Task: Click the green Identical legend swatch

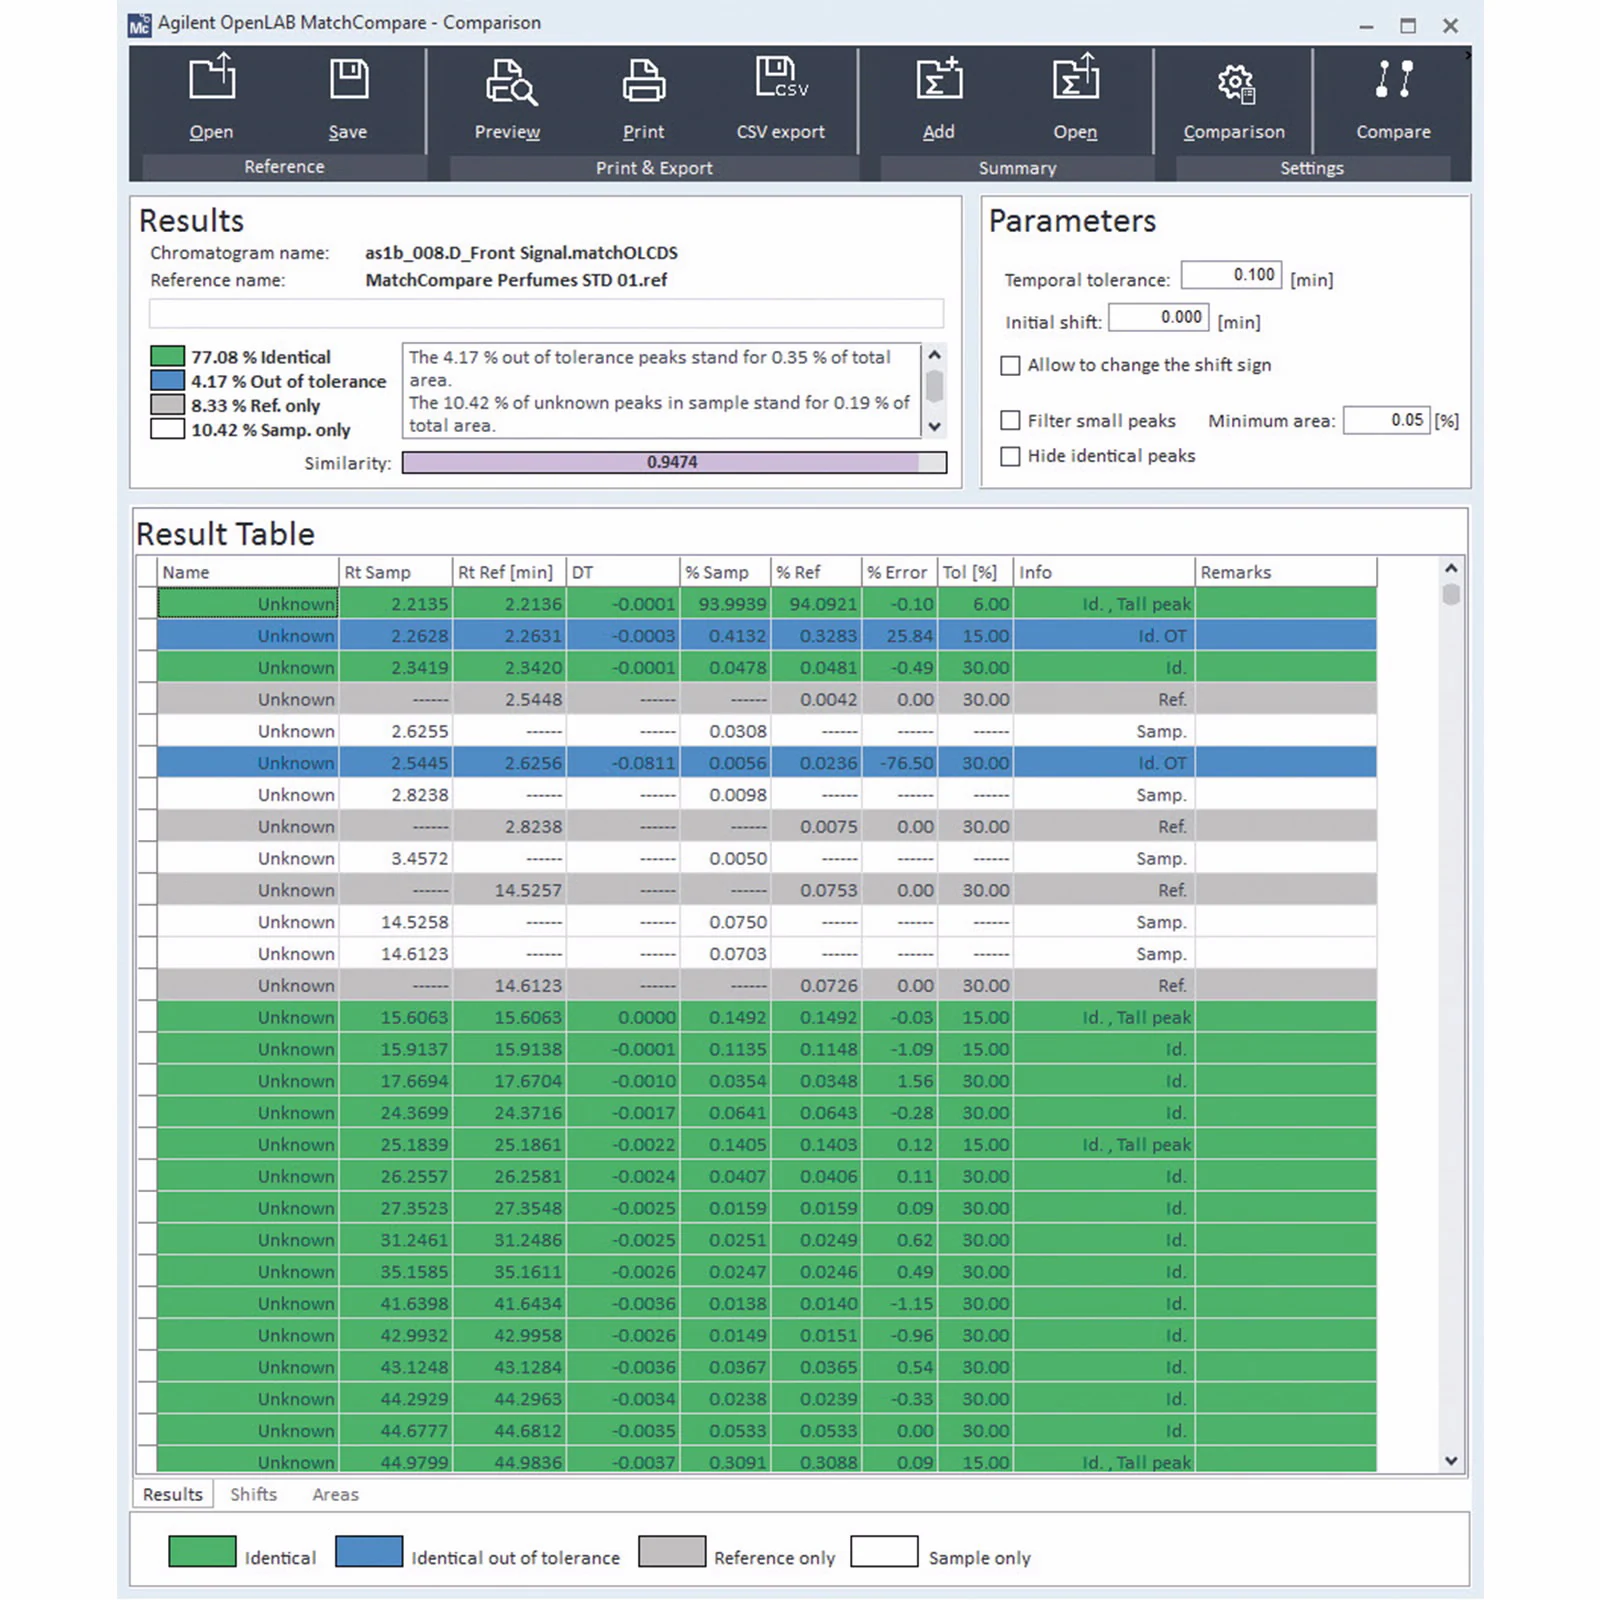Action: click(x=202, y=1551)
